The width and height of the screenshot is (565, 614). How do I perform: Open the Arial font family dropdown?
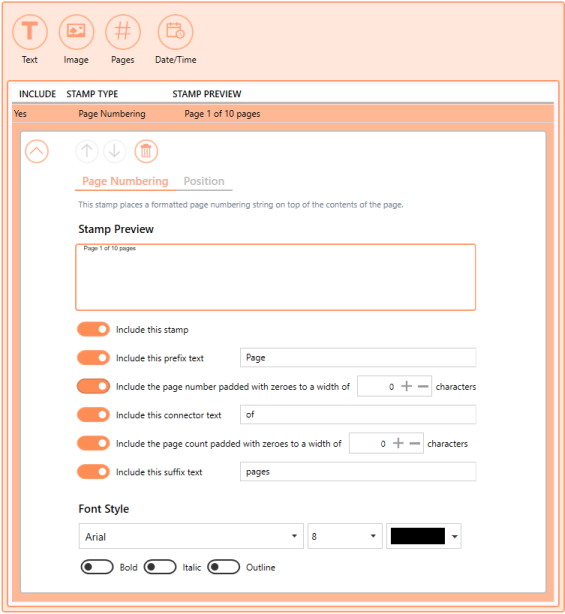coord(191,536)
